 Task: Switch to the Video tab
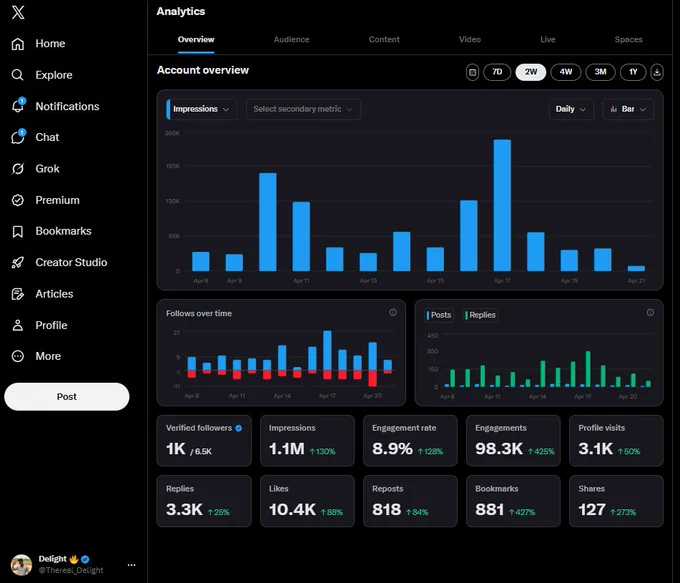[x=470, y=39]
